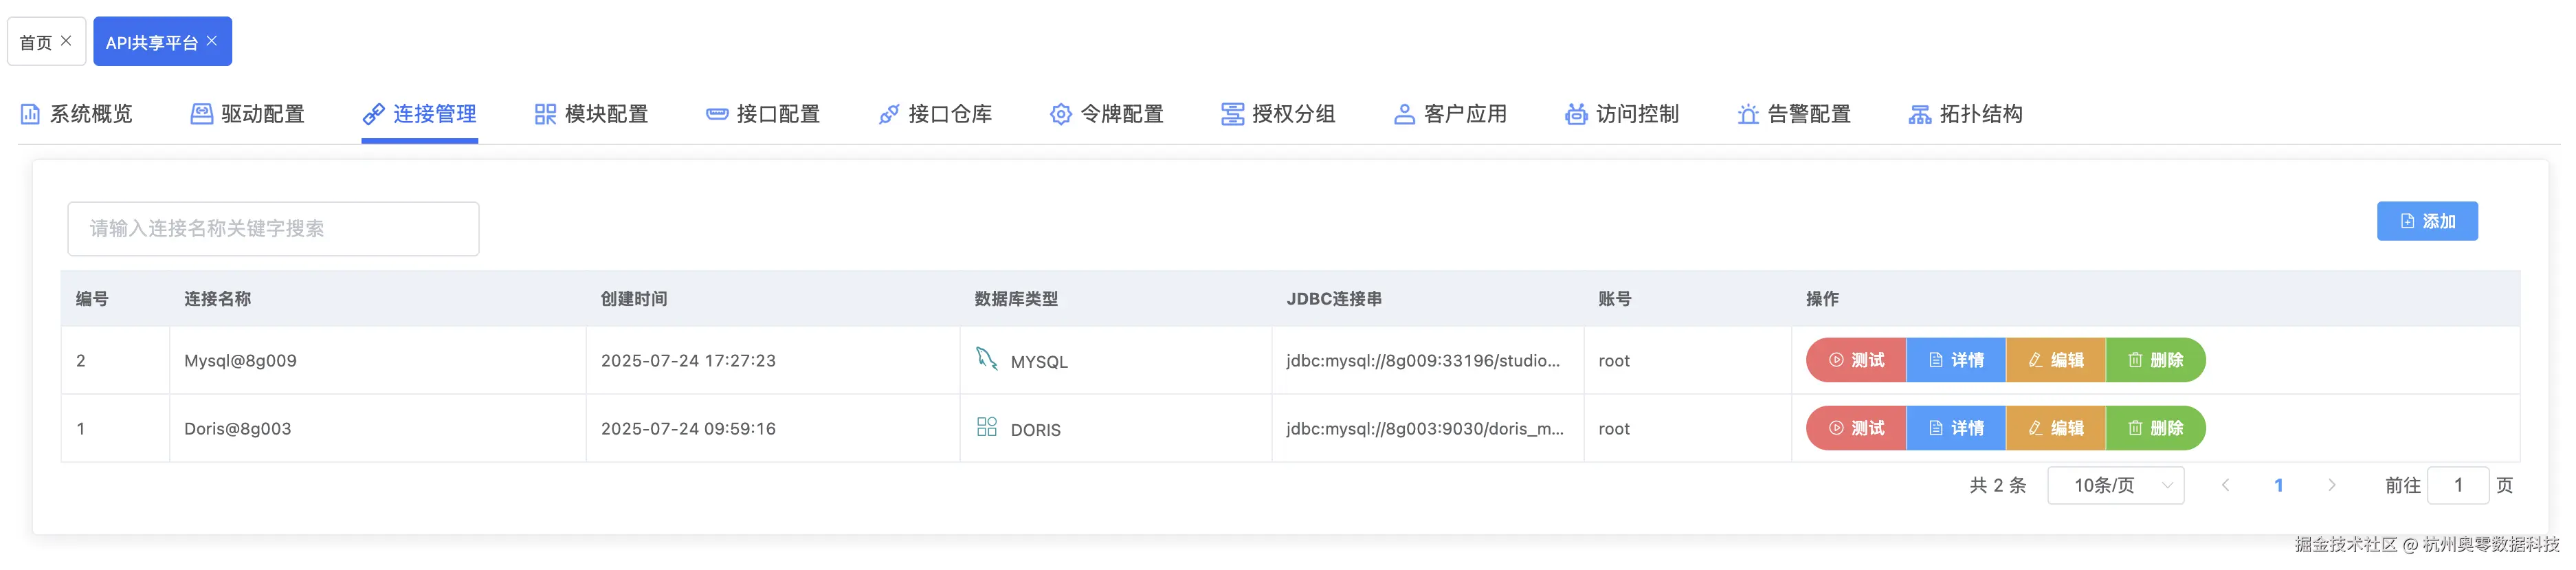Image resolution: width=2576 pixels, height=570 pixels.
Task: Delete the Mysql@8g009 connection
Action: (2156, 360)
